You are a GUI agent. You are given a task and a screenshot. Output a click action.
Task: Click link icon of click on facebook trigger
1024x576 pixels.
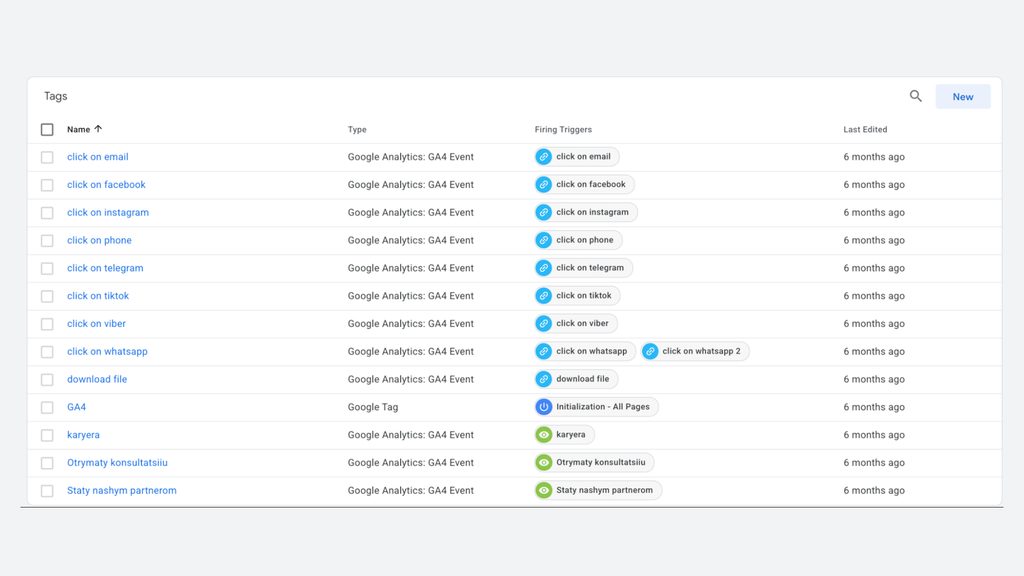pos(543,185)
